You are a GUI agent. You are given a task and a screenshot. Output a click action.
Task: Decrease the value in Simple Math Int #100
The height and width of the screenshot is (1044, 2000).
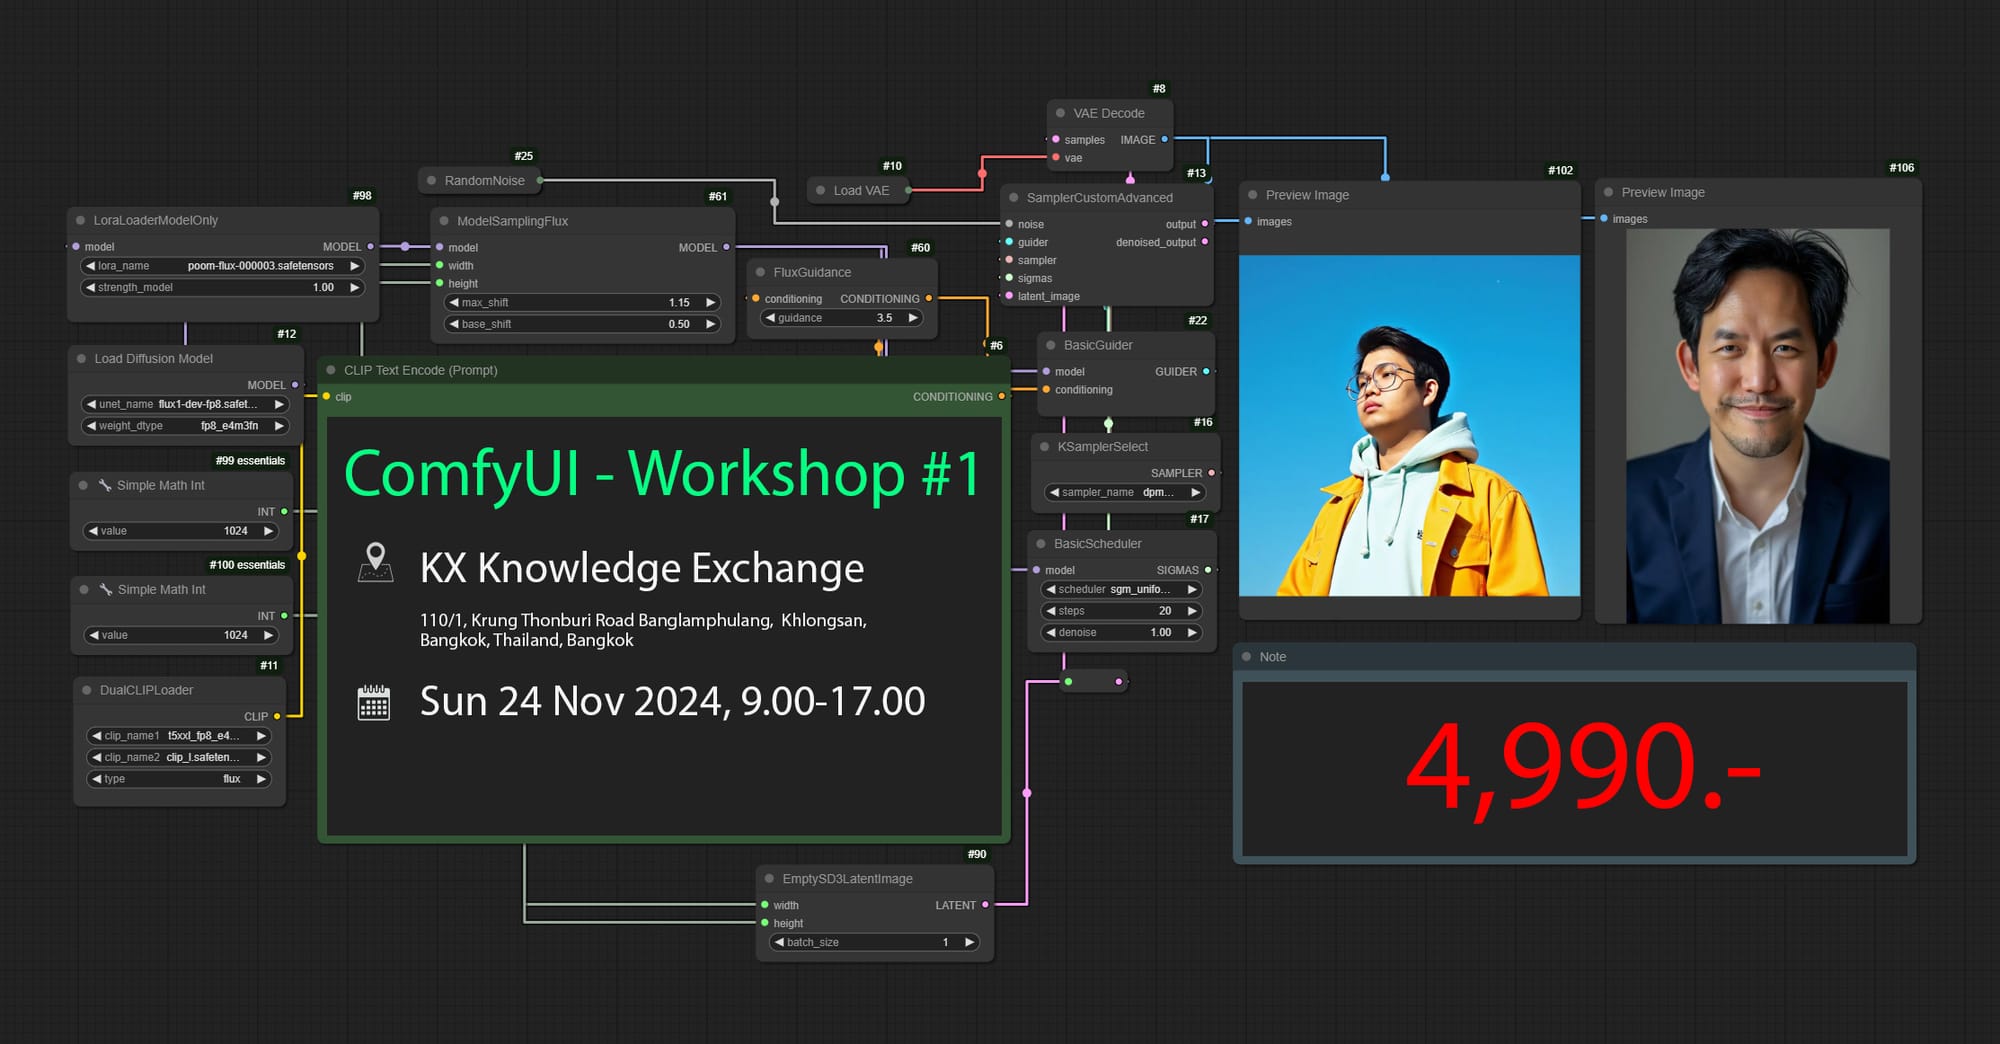[x=94, y=635]
